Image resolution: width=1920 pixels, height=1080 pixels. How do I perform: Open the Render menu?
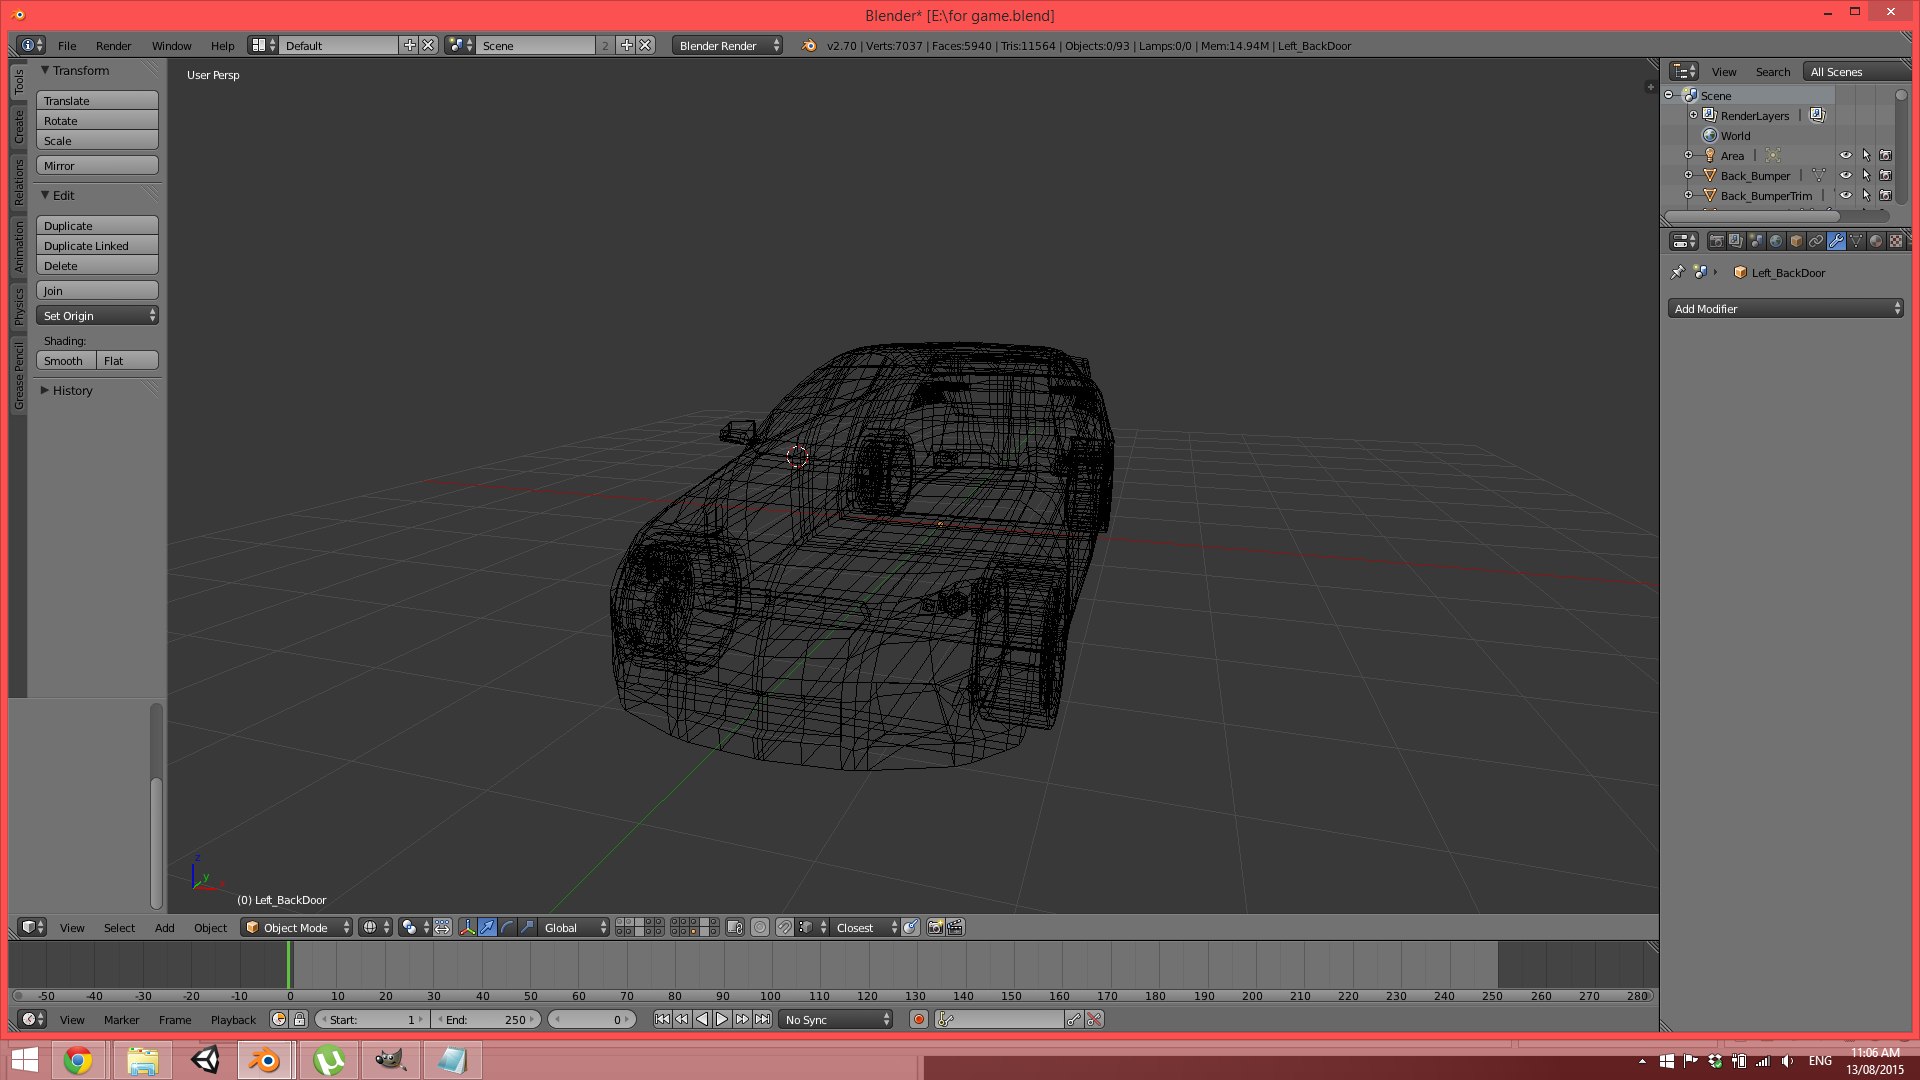tap(113, 46)
